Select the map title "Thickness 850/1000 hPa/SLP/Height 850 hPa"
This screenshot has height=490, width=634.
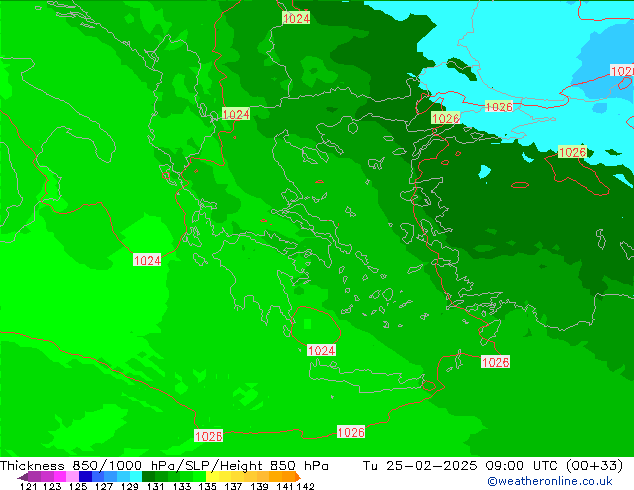(164, 466)
